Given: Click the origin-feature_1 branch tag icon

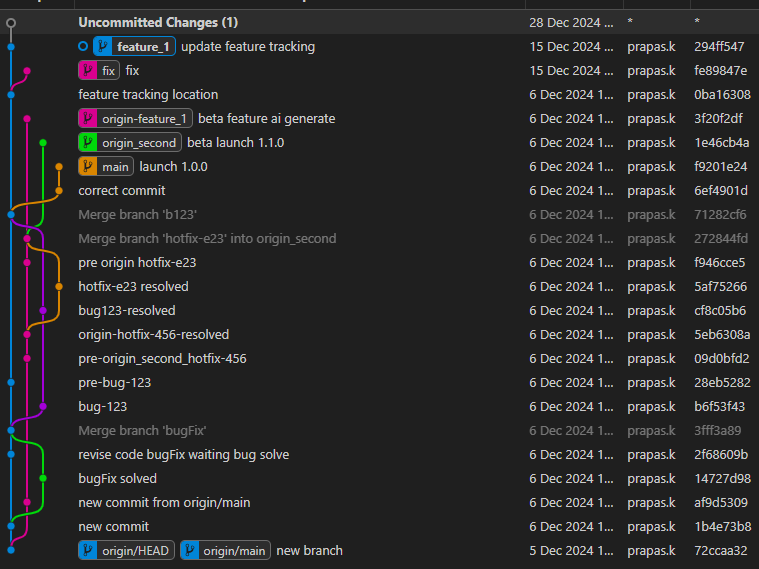Looking at the screenshot, I should [88, 119].
